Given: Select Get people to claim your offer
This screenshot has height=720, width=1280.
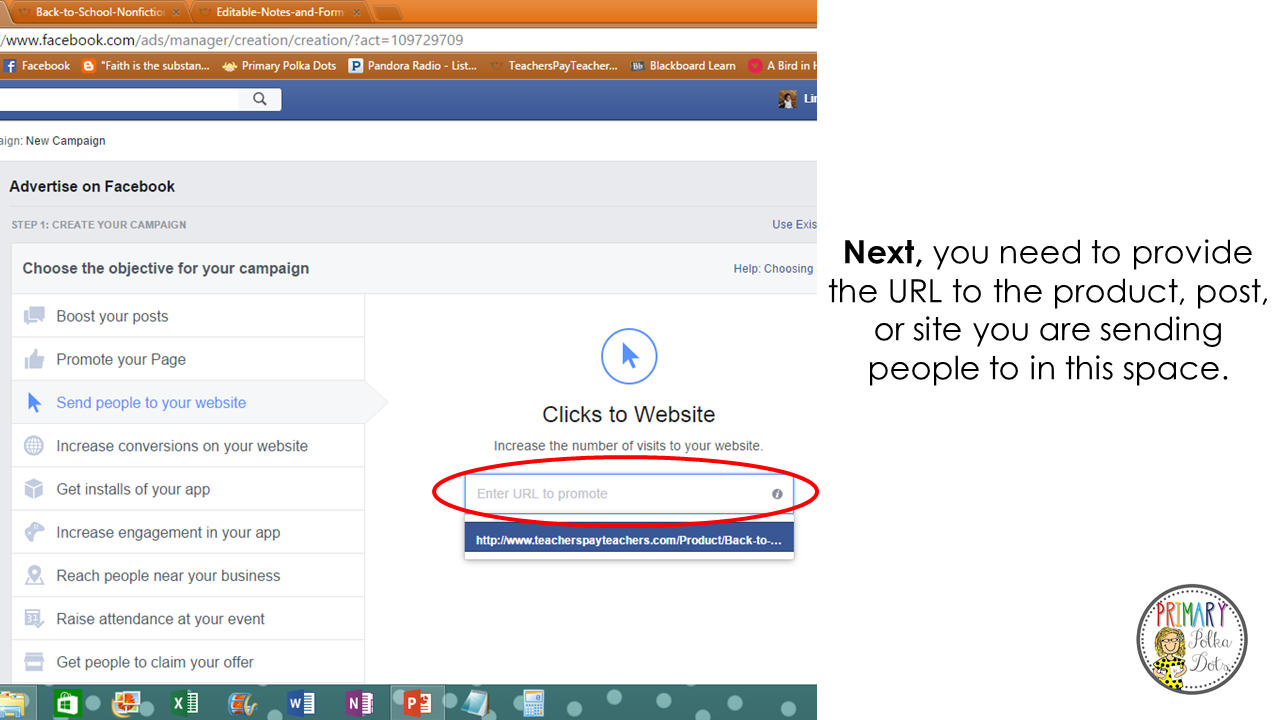Looking at the screenshot, I should (x=188, y=662).
